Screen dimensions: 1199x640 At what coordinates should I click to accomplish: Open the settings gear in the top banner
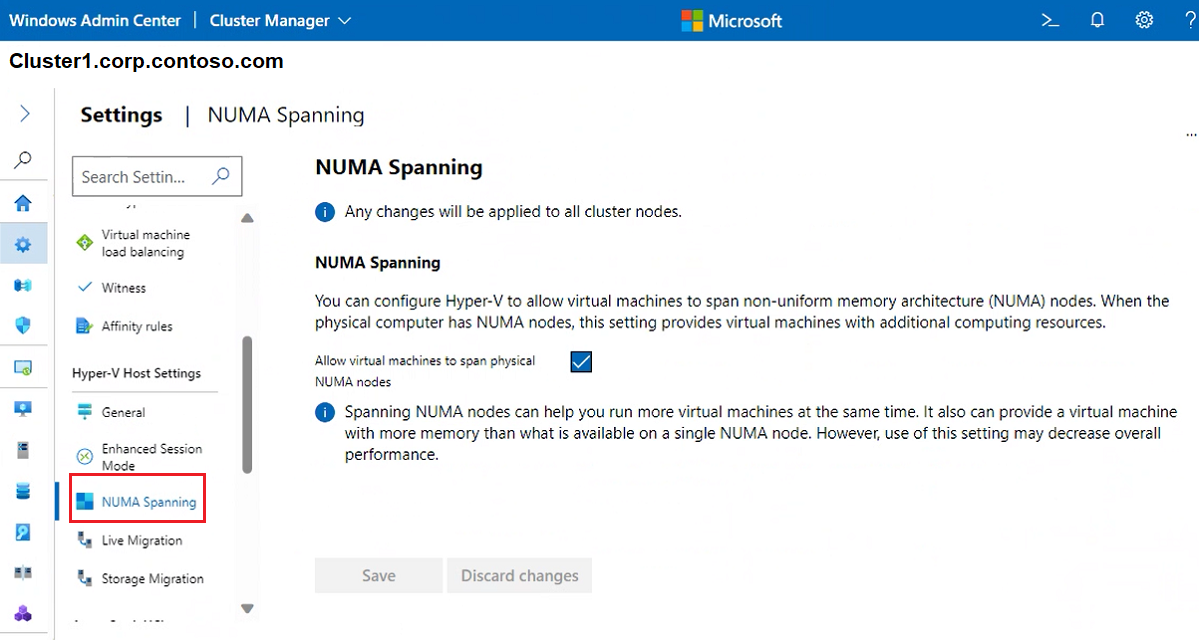point(1144,19)
